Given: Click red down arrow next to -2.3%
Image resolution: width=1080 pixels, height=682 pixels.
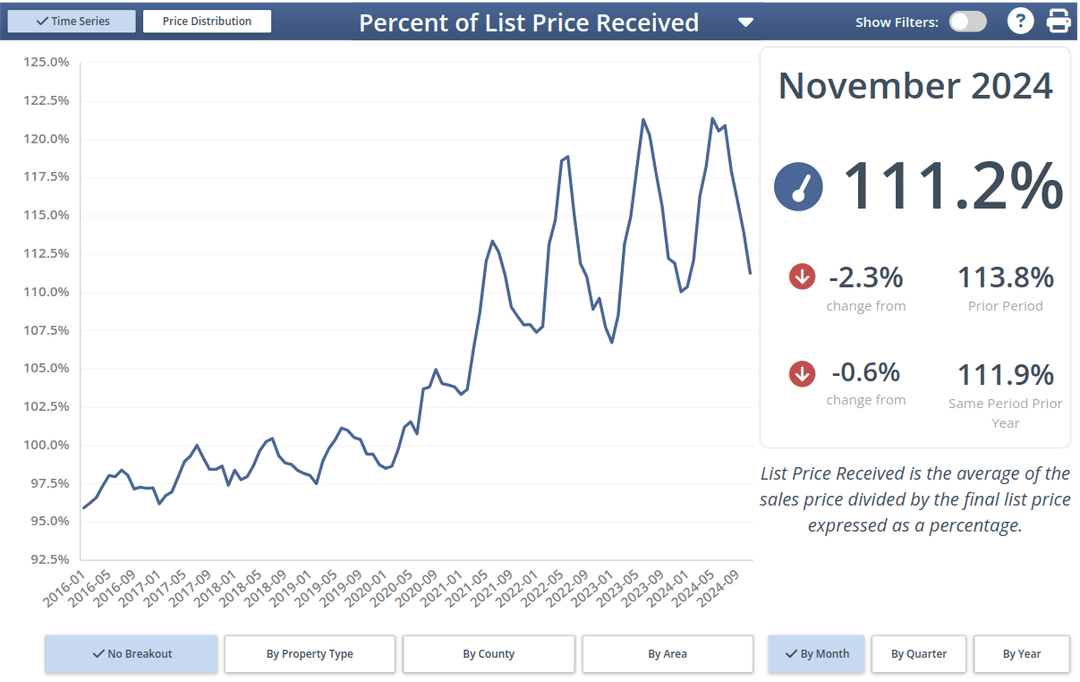Looking at the screenshot, I should pyautogui.click(x=802, y=276).
